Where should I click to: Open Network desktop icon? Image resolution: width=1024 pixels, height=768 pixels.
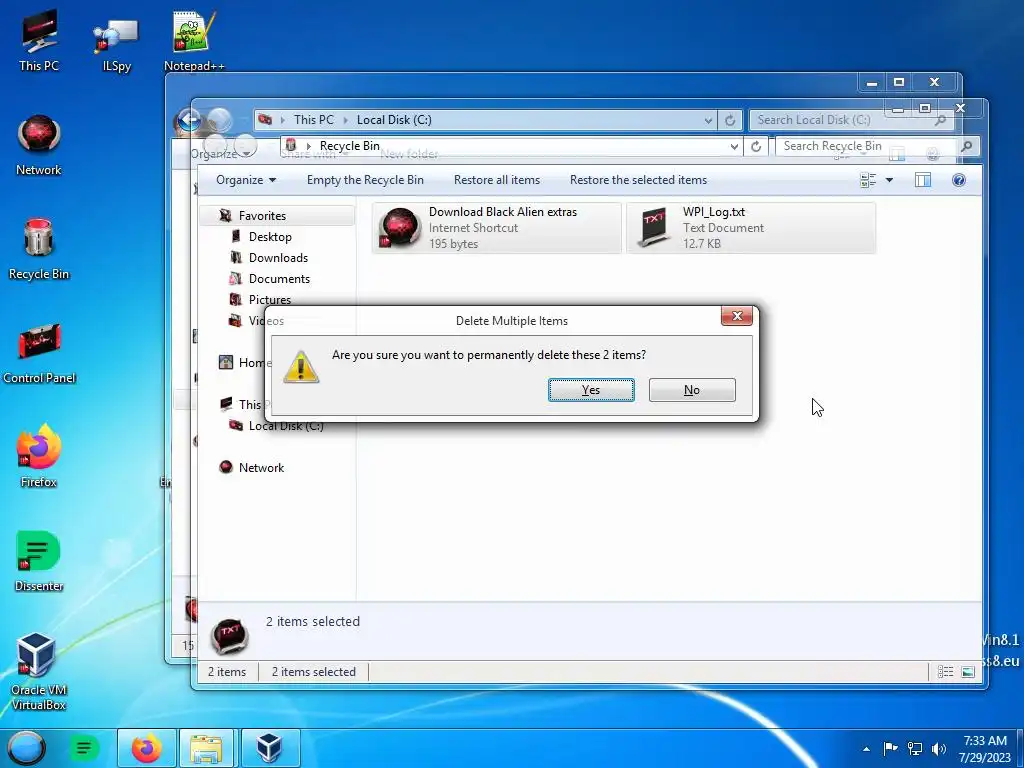tap(39, 145)
